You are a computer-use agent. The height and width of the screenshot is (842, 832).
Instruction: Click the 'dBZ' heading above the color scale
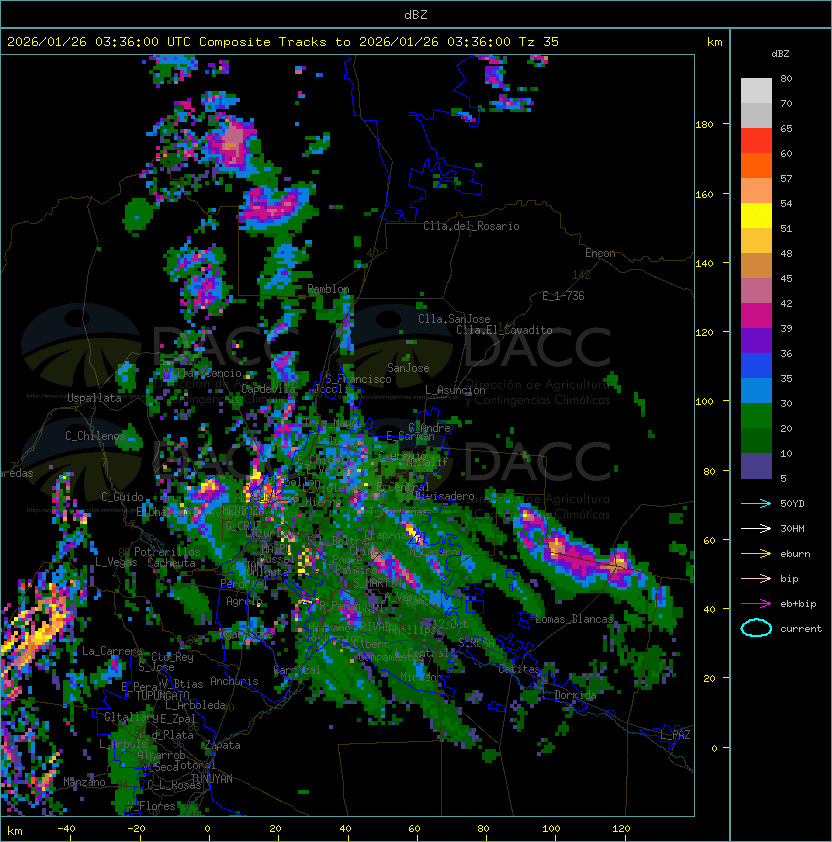pyautogui.click(x=780, y=54)
